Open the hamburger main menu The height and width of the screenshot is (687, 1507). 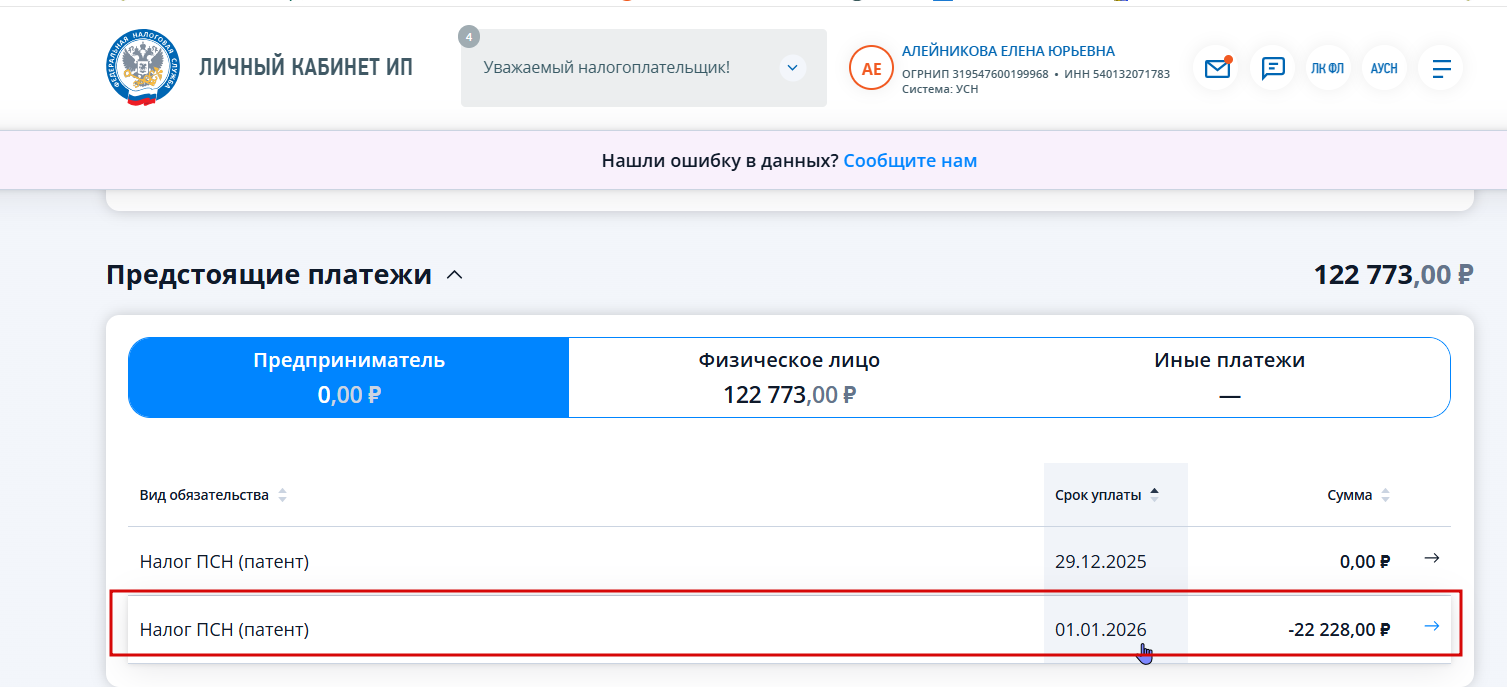(1441, 69)
